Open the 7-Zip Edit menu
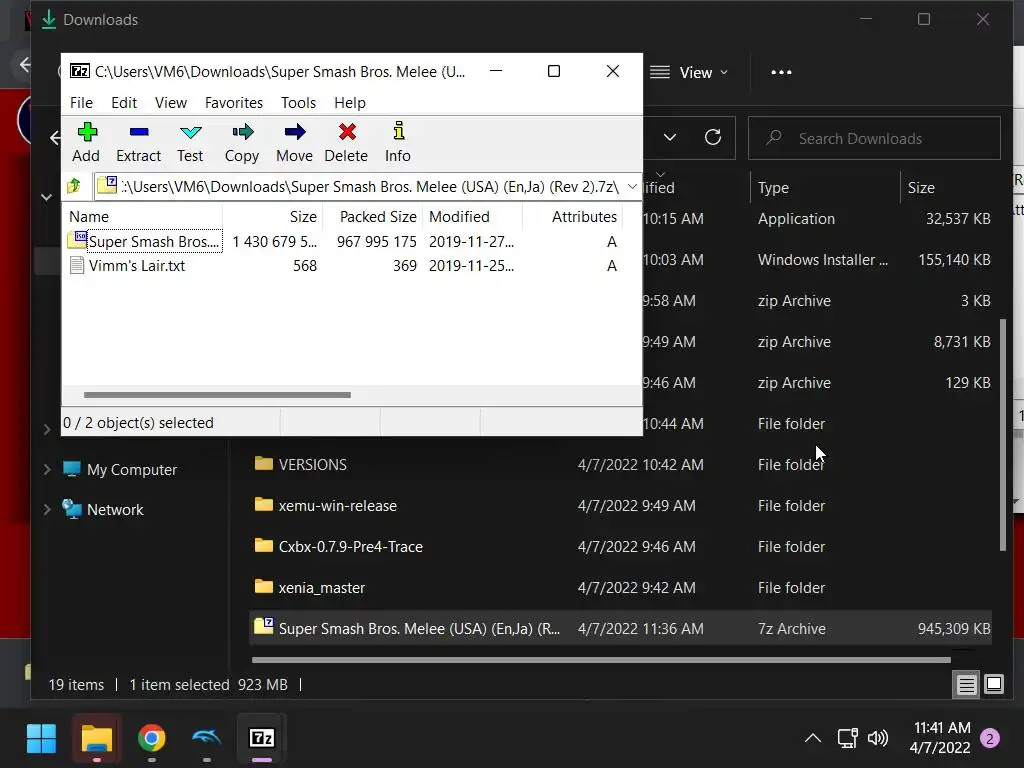Screen dimensions: 1024x768 point(123,103)
